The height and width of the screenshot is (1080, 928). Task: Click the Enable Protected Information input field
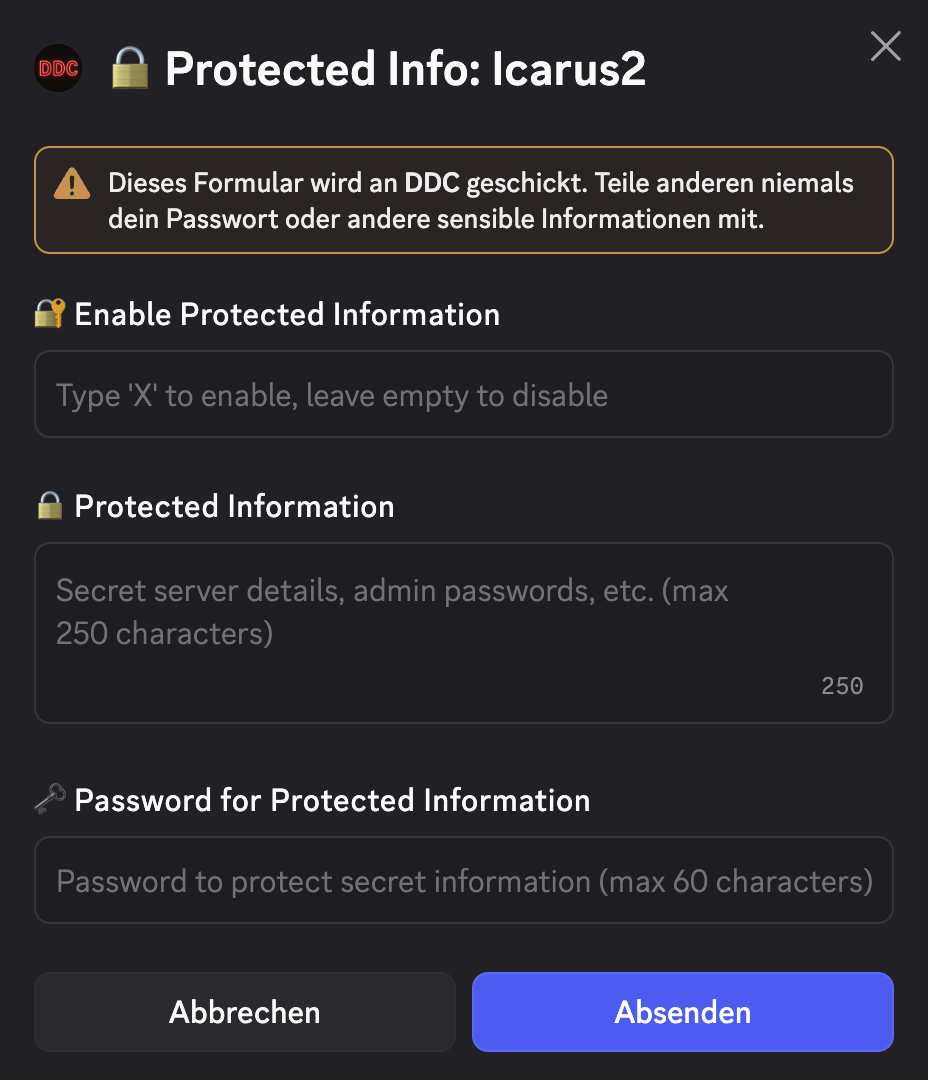point(464,394)
